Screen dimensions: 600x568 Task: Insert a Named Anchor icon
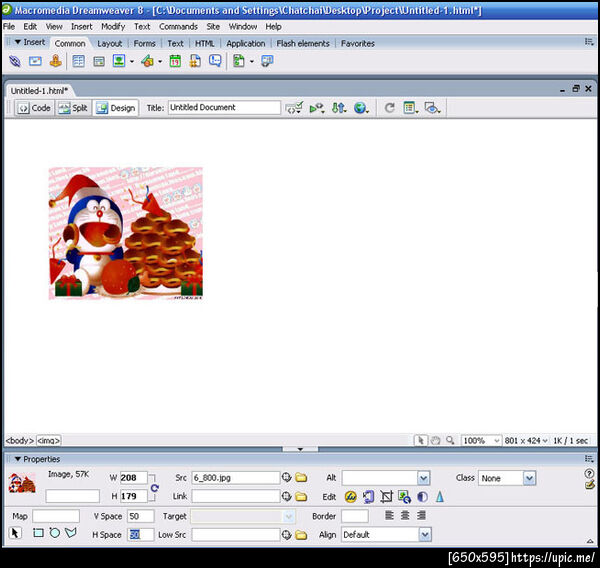[x=55, y=61]
